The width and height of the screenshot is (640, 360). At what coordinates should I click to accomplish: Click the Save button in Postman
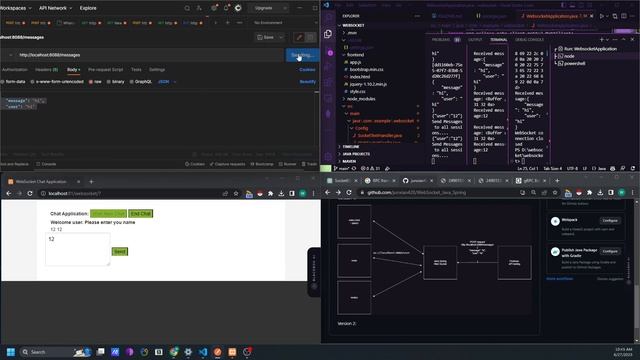(x=266, y=38)
